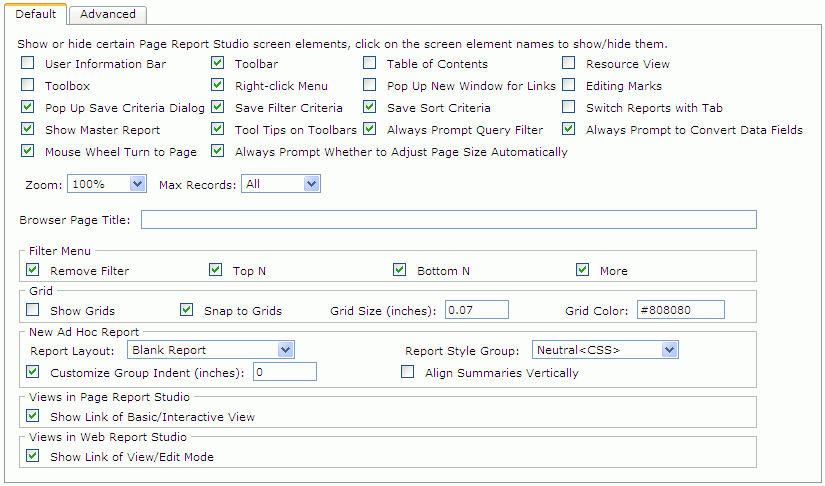
Task: Select the Default tab
Action: (x=35, y=14)
